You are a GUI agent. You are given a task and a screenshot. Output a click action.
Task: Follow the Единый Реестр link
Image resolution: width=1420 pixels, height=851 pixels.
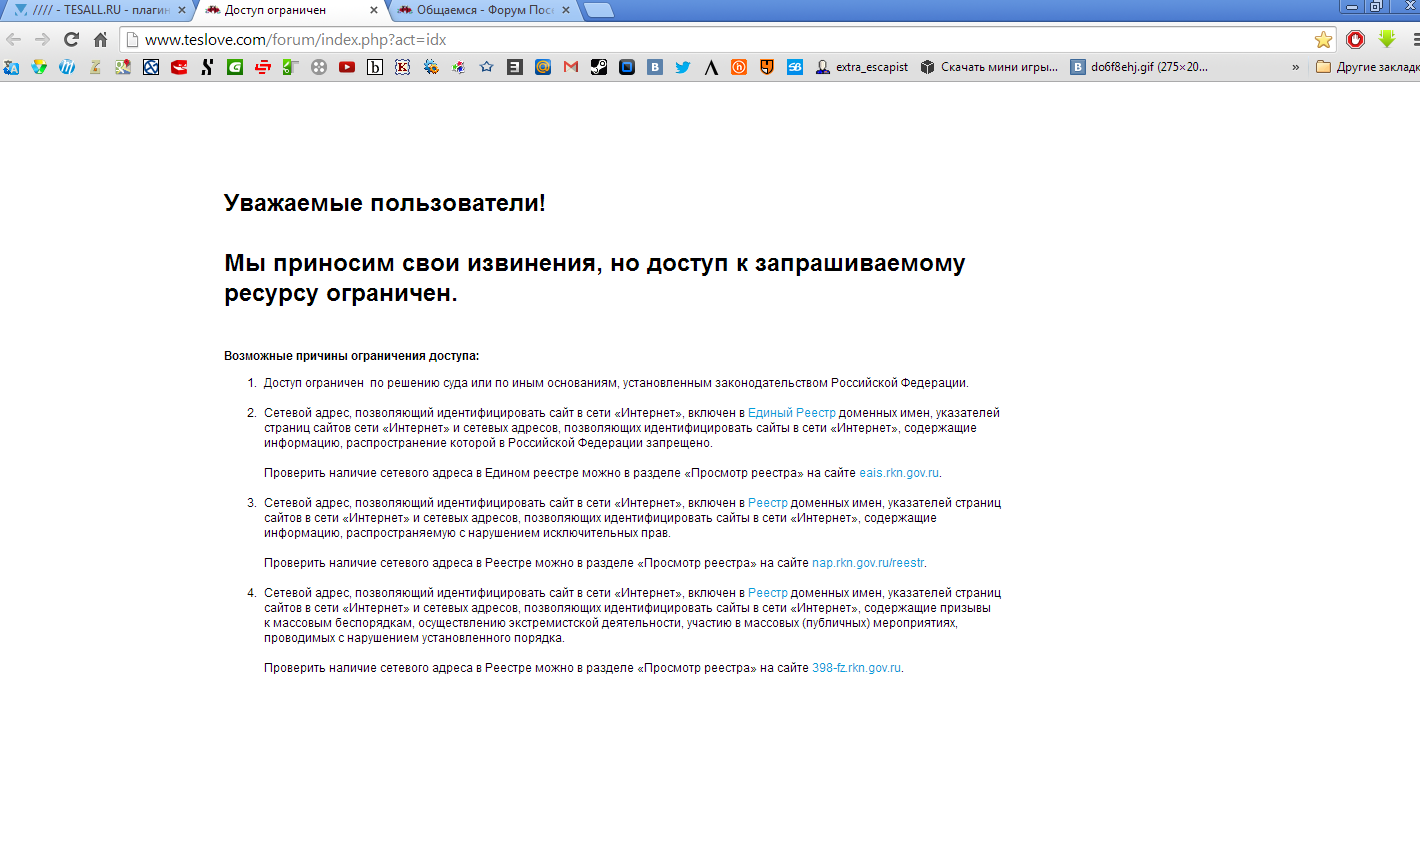791,412
